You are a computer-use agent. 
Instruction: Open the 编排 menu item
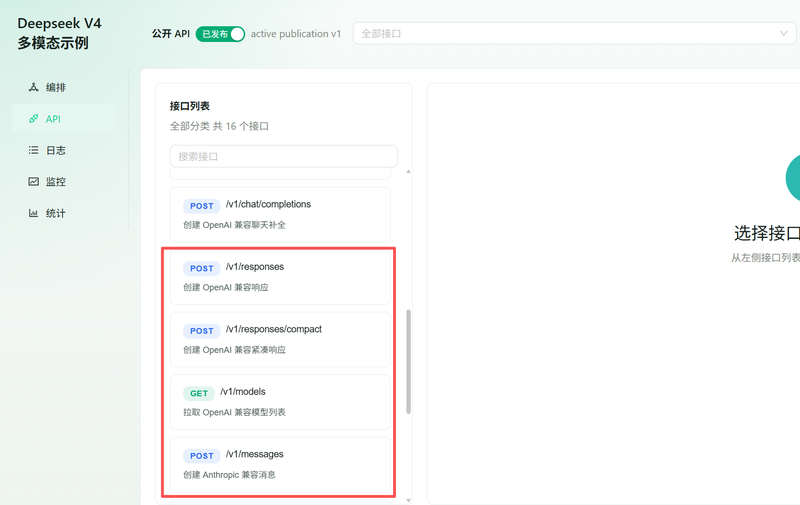point(64,87)
